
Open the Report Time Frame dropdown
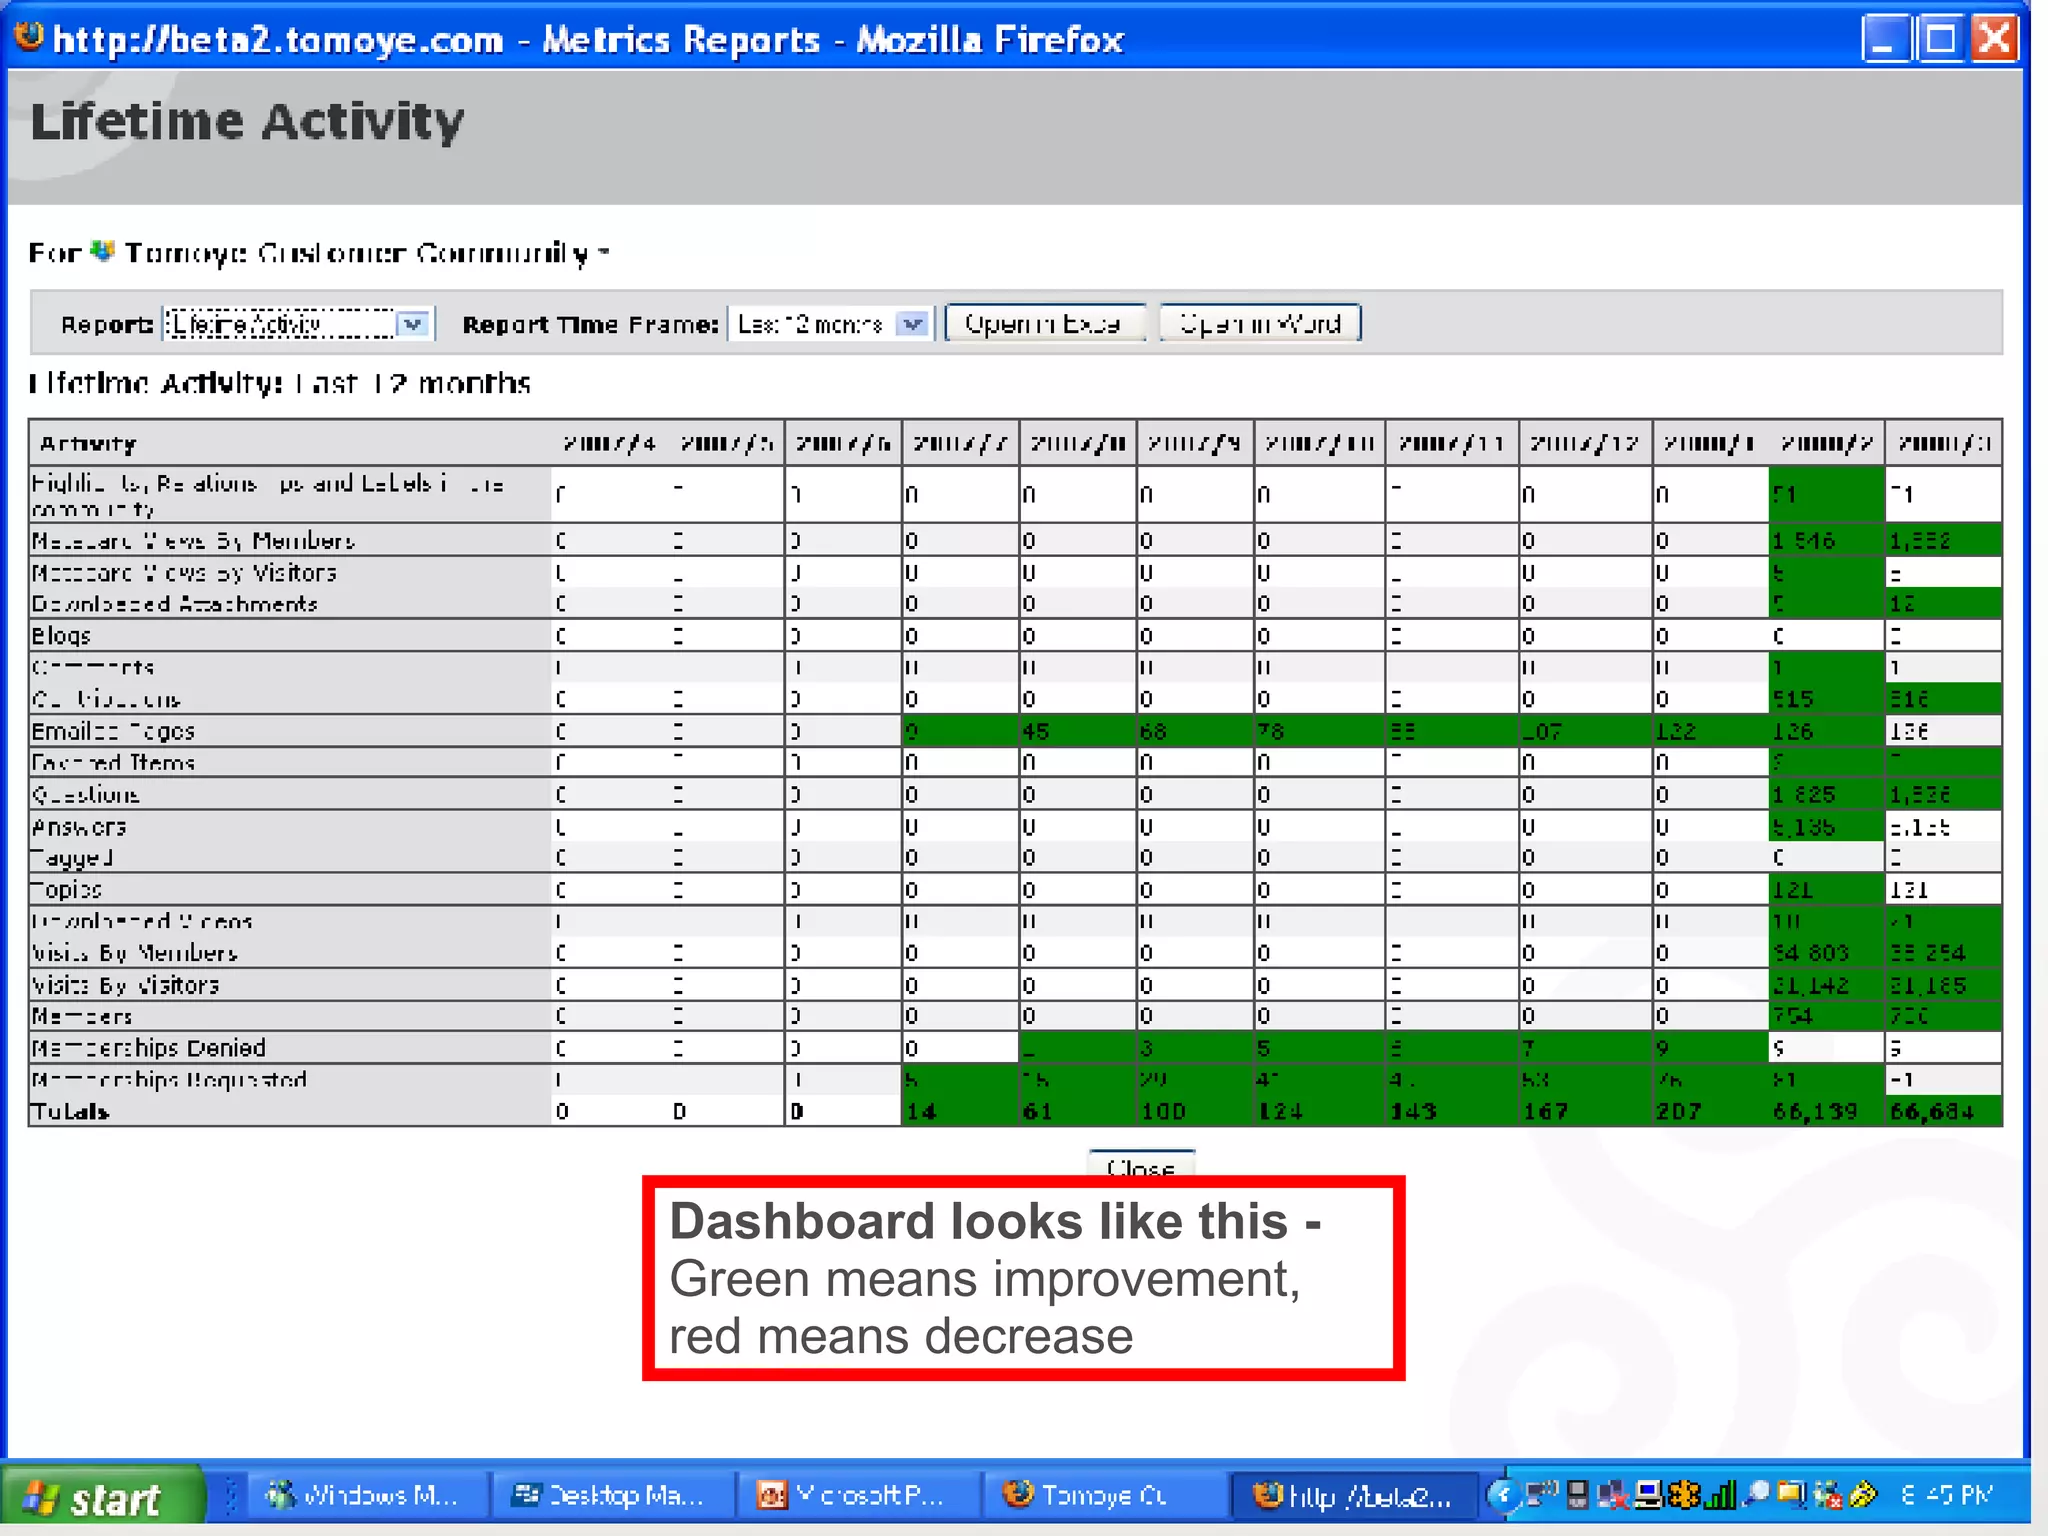(x=830, y=324)
